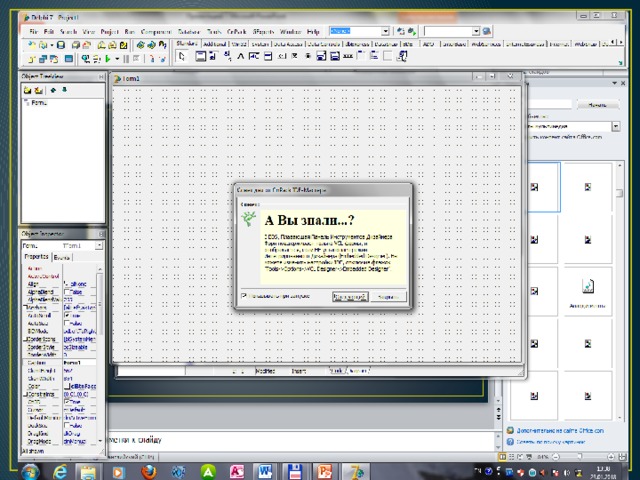Select the ListBox component icon
The image size is (640, 480).
[321, 56]
